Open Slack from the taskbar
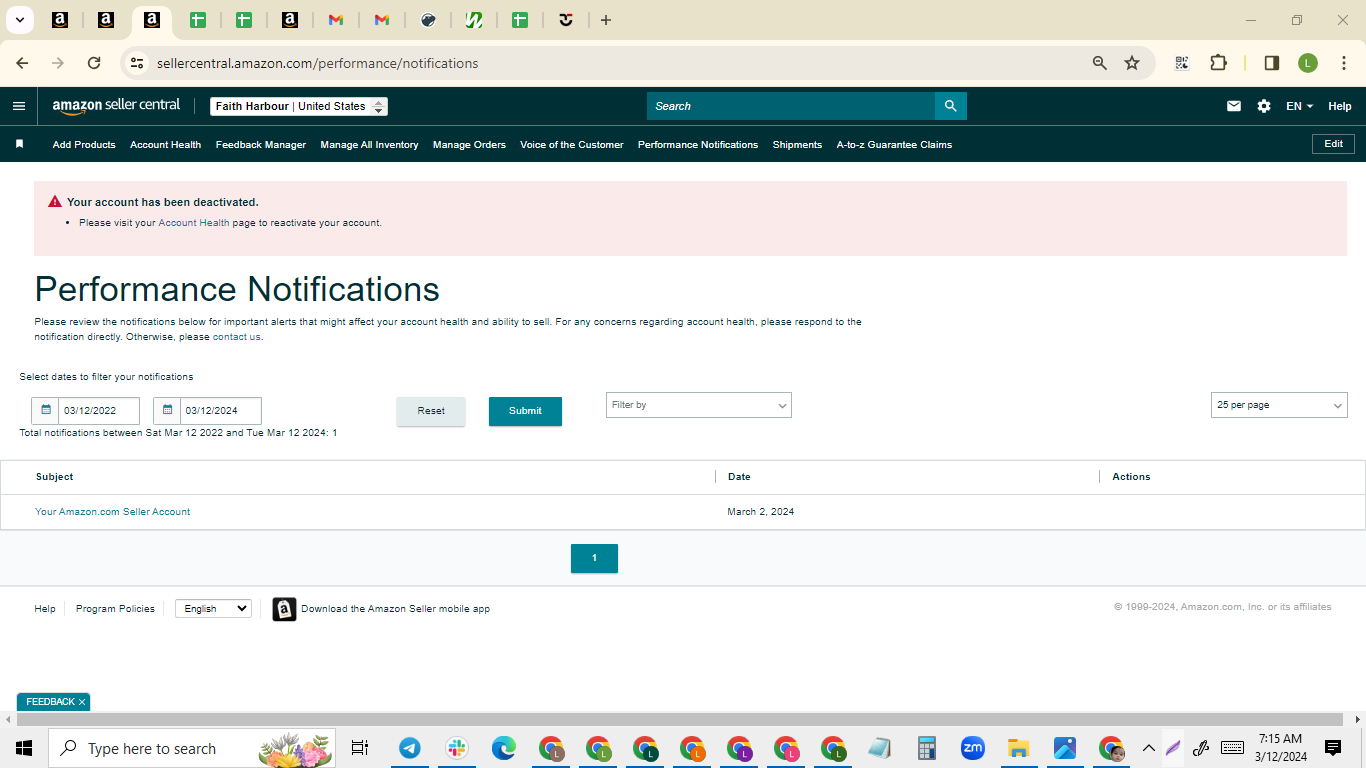 pyautogui.click(x=457, y=748)
